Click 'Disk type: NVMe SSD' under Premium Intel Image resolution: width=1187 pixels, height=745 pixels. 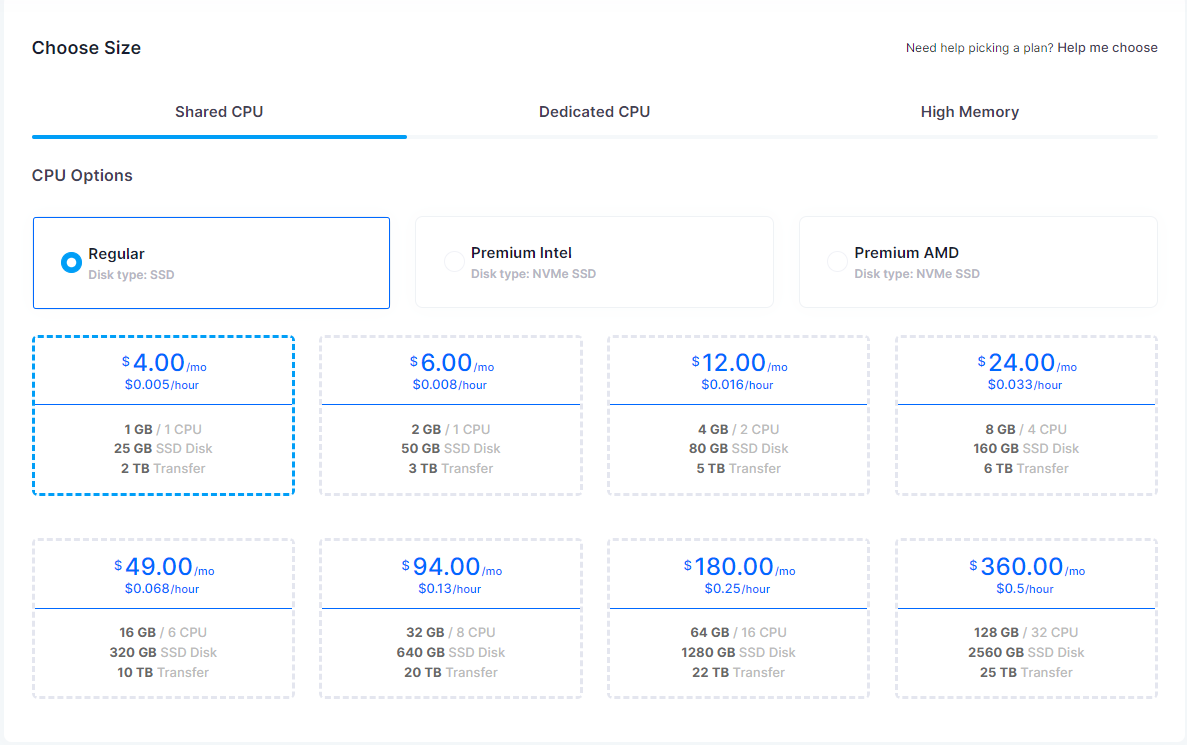click(x=533, y=274)
